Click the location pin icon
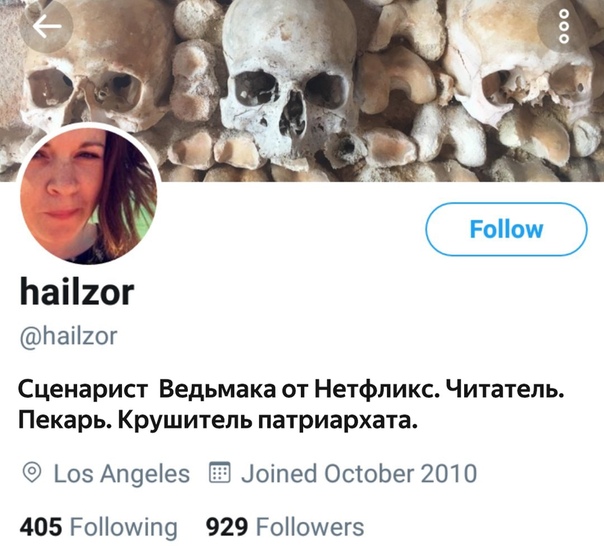 click(x=32, y=473)
